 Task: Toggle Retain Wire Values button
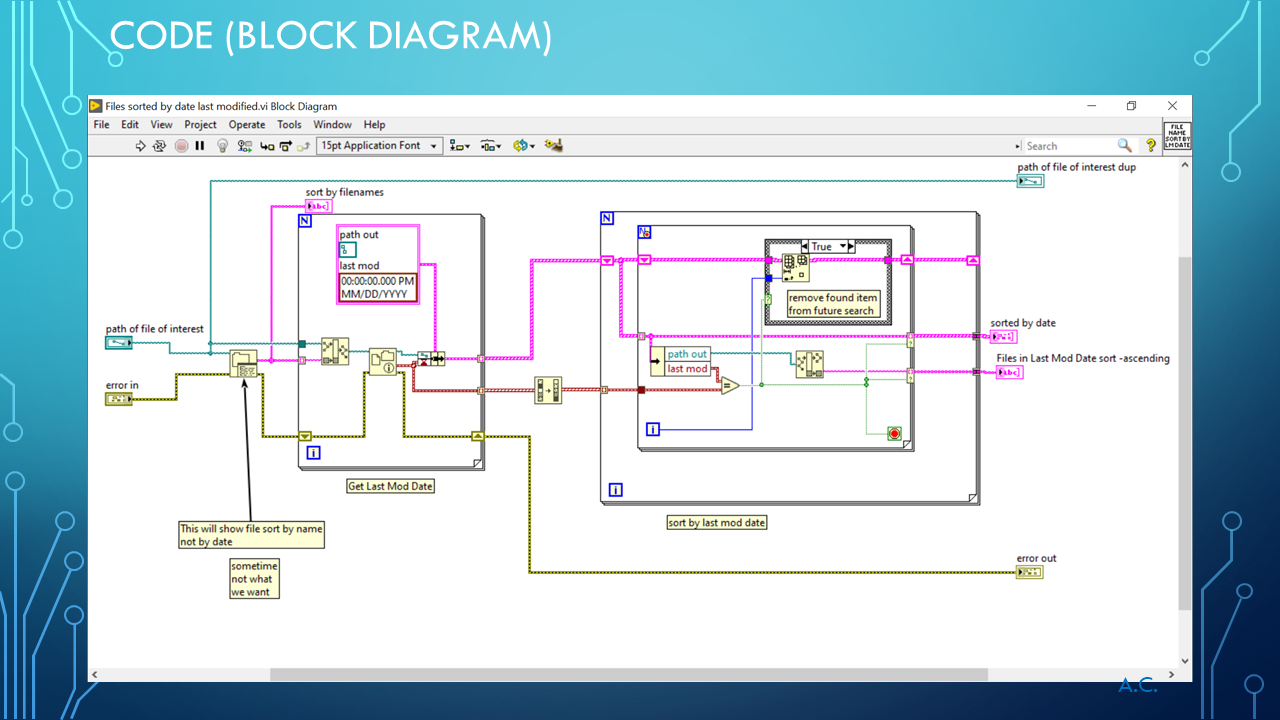click(245, 146)
